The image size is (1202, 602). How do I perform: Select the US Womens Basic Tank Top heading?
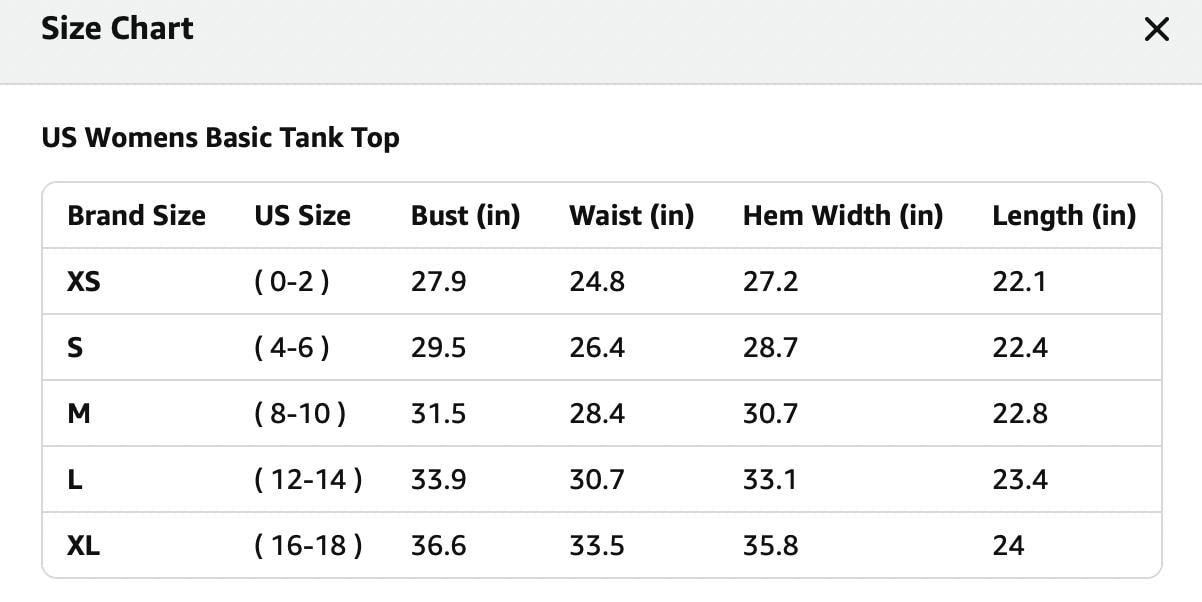[220, 137]
